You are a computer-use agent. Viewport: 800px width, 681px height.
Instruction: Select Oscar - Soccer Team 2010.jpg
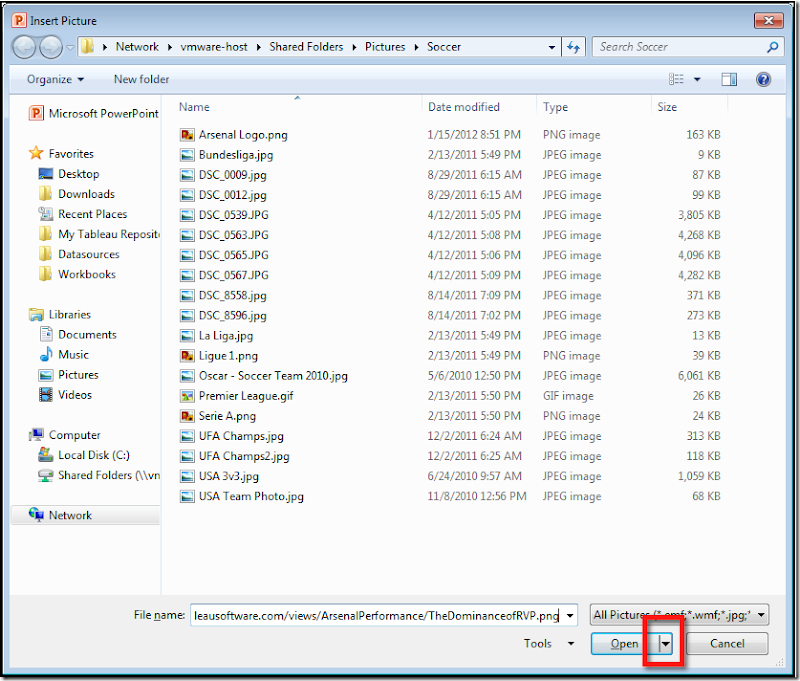[x=273, y=376]
